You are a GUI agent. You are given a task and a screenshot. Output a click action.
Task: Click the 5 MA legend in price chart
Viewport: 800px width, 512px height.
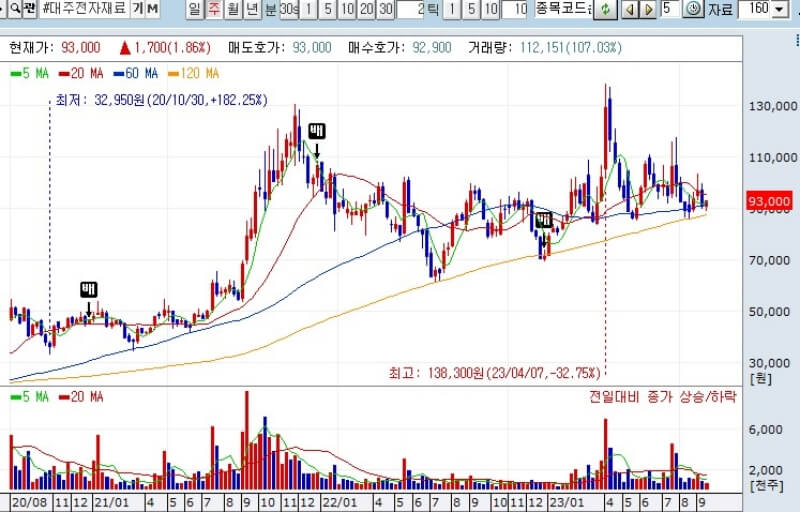click(30, 73)
